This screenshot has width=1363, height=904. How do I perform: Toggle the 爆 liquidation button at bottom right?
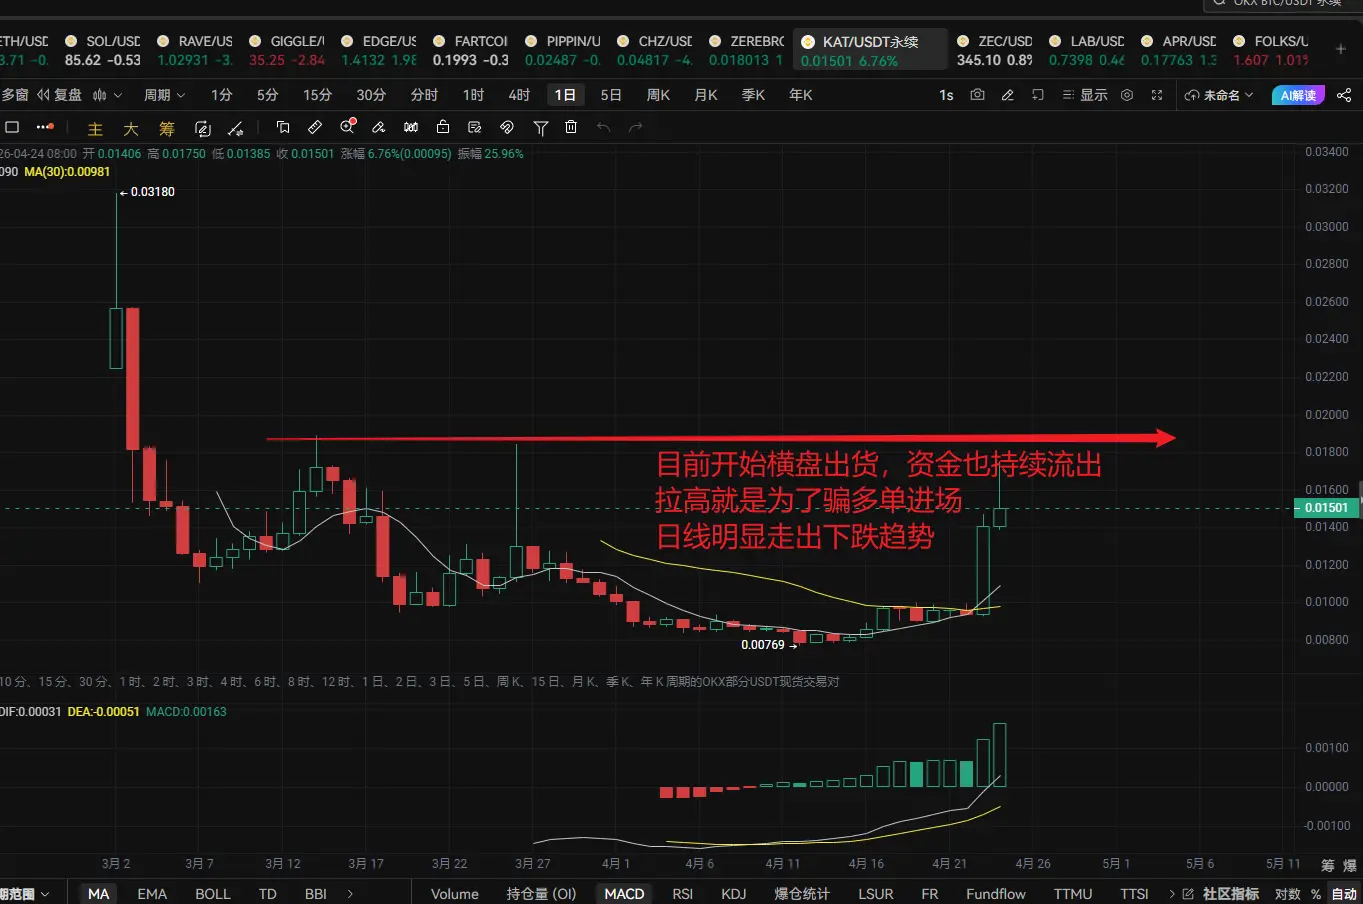point(1350,865)
